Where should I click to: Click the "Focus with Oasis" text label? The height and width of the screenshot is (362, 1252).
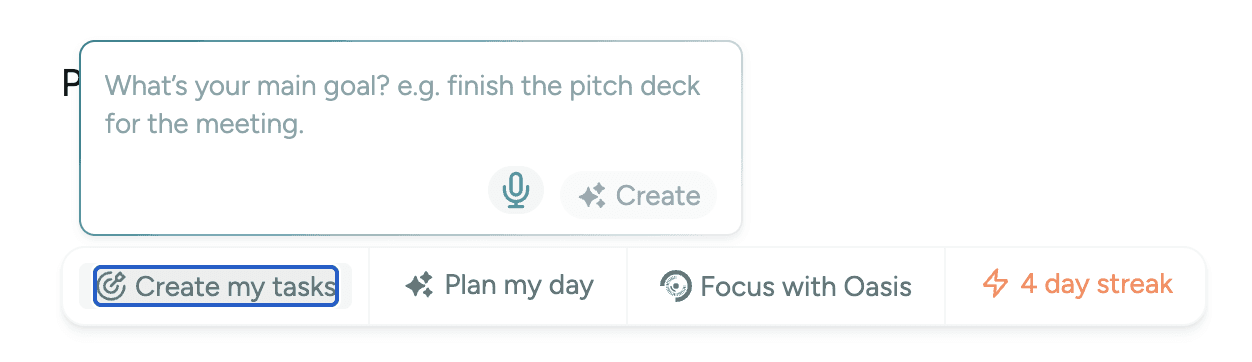coord(806,288)
